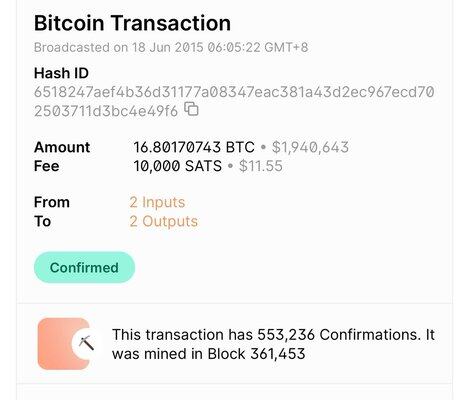The height and width of the screenshot is (400, 468).
Task: Click the Bitcoin Transaction heading
Action: click(x=132, y=23)
